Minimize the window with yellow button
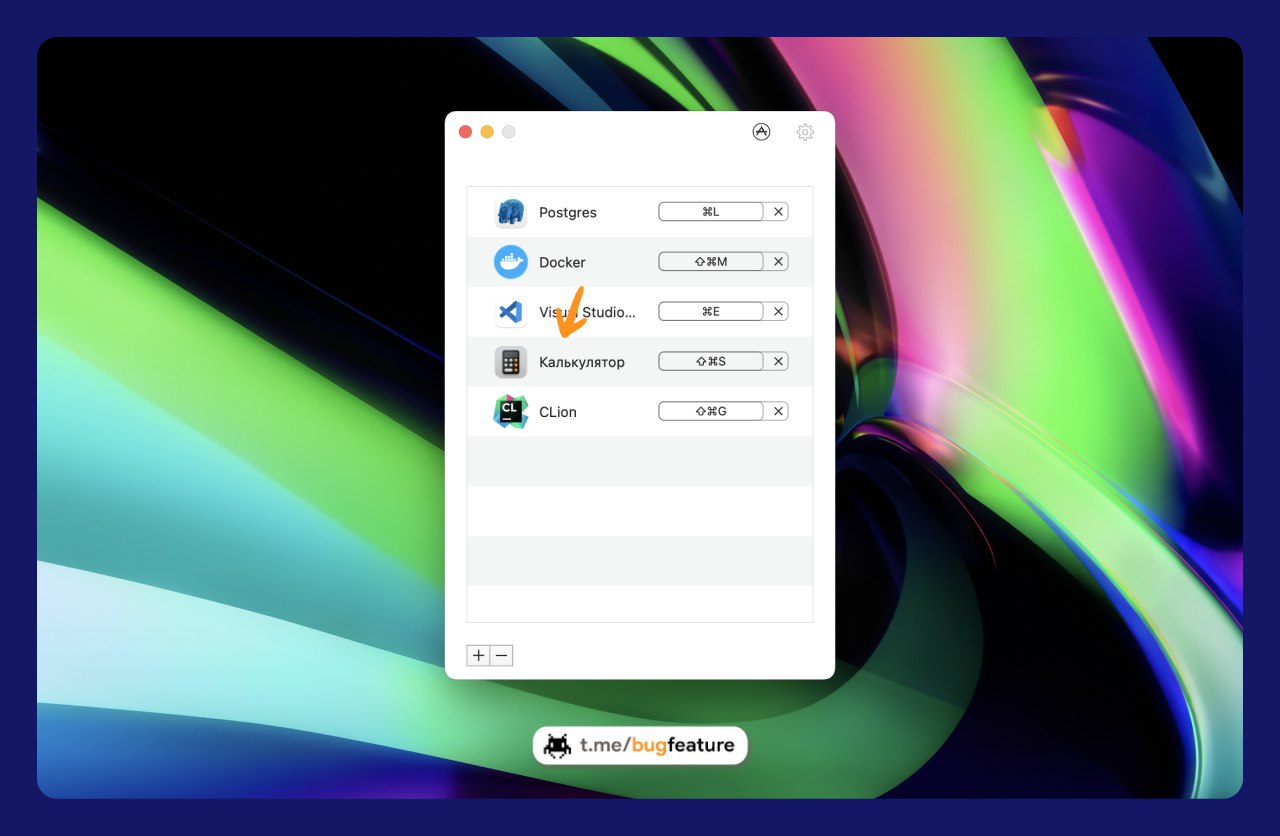The image size is (1280, 836). pyautogui.click(x=487, y=132)
